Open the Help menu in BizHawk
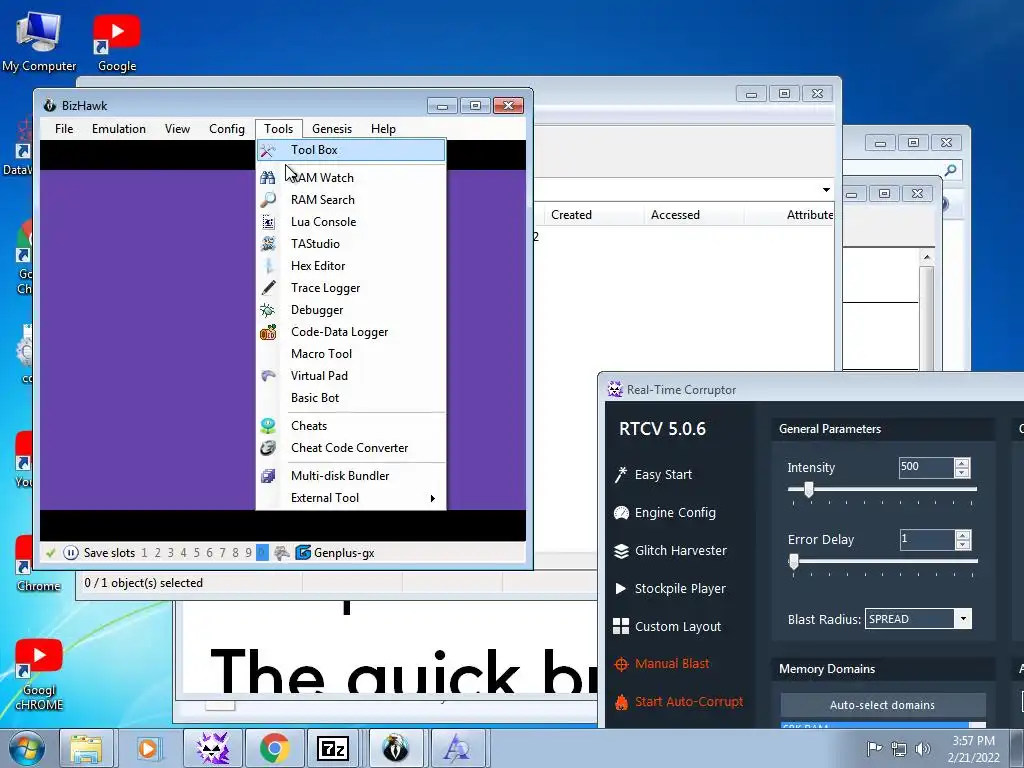The width and height of the screenshot is (1024, 768). coord(383,129)
